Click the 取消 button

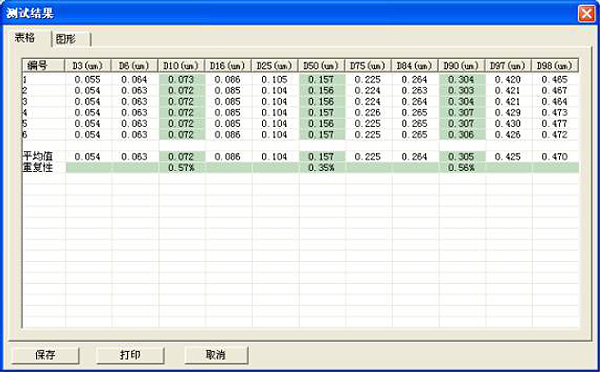tap(216, 355)
